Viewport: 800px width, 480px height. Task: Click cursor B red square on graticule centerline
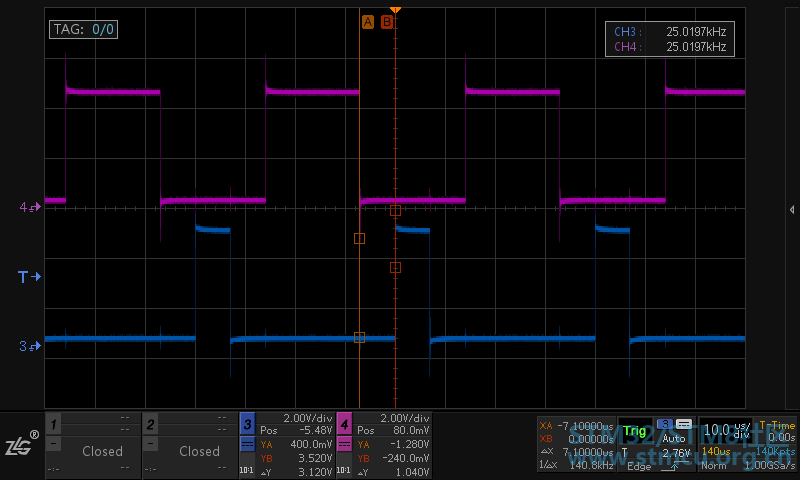[395, 210]
